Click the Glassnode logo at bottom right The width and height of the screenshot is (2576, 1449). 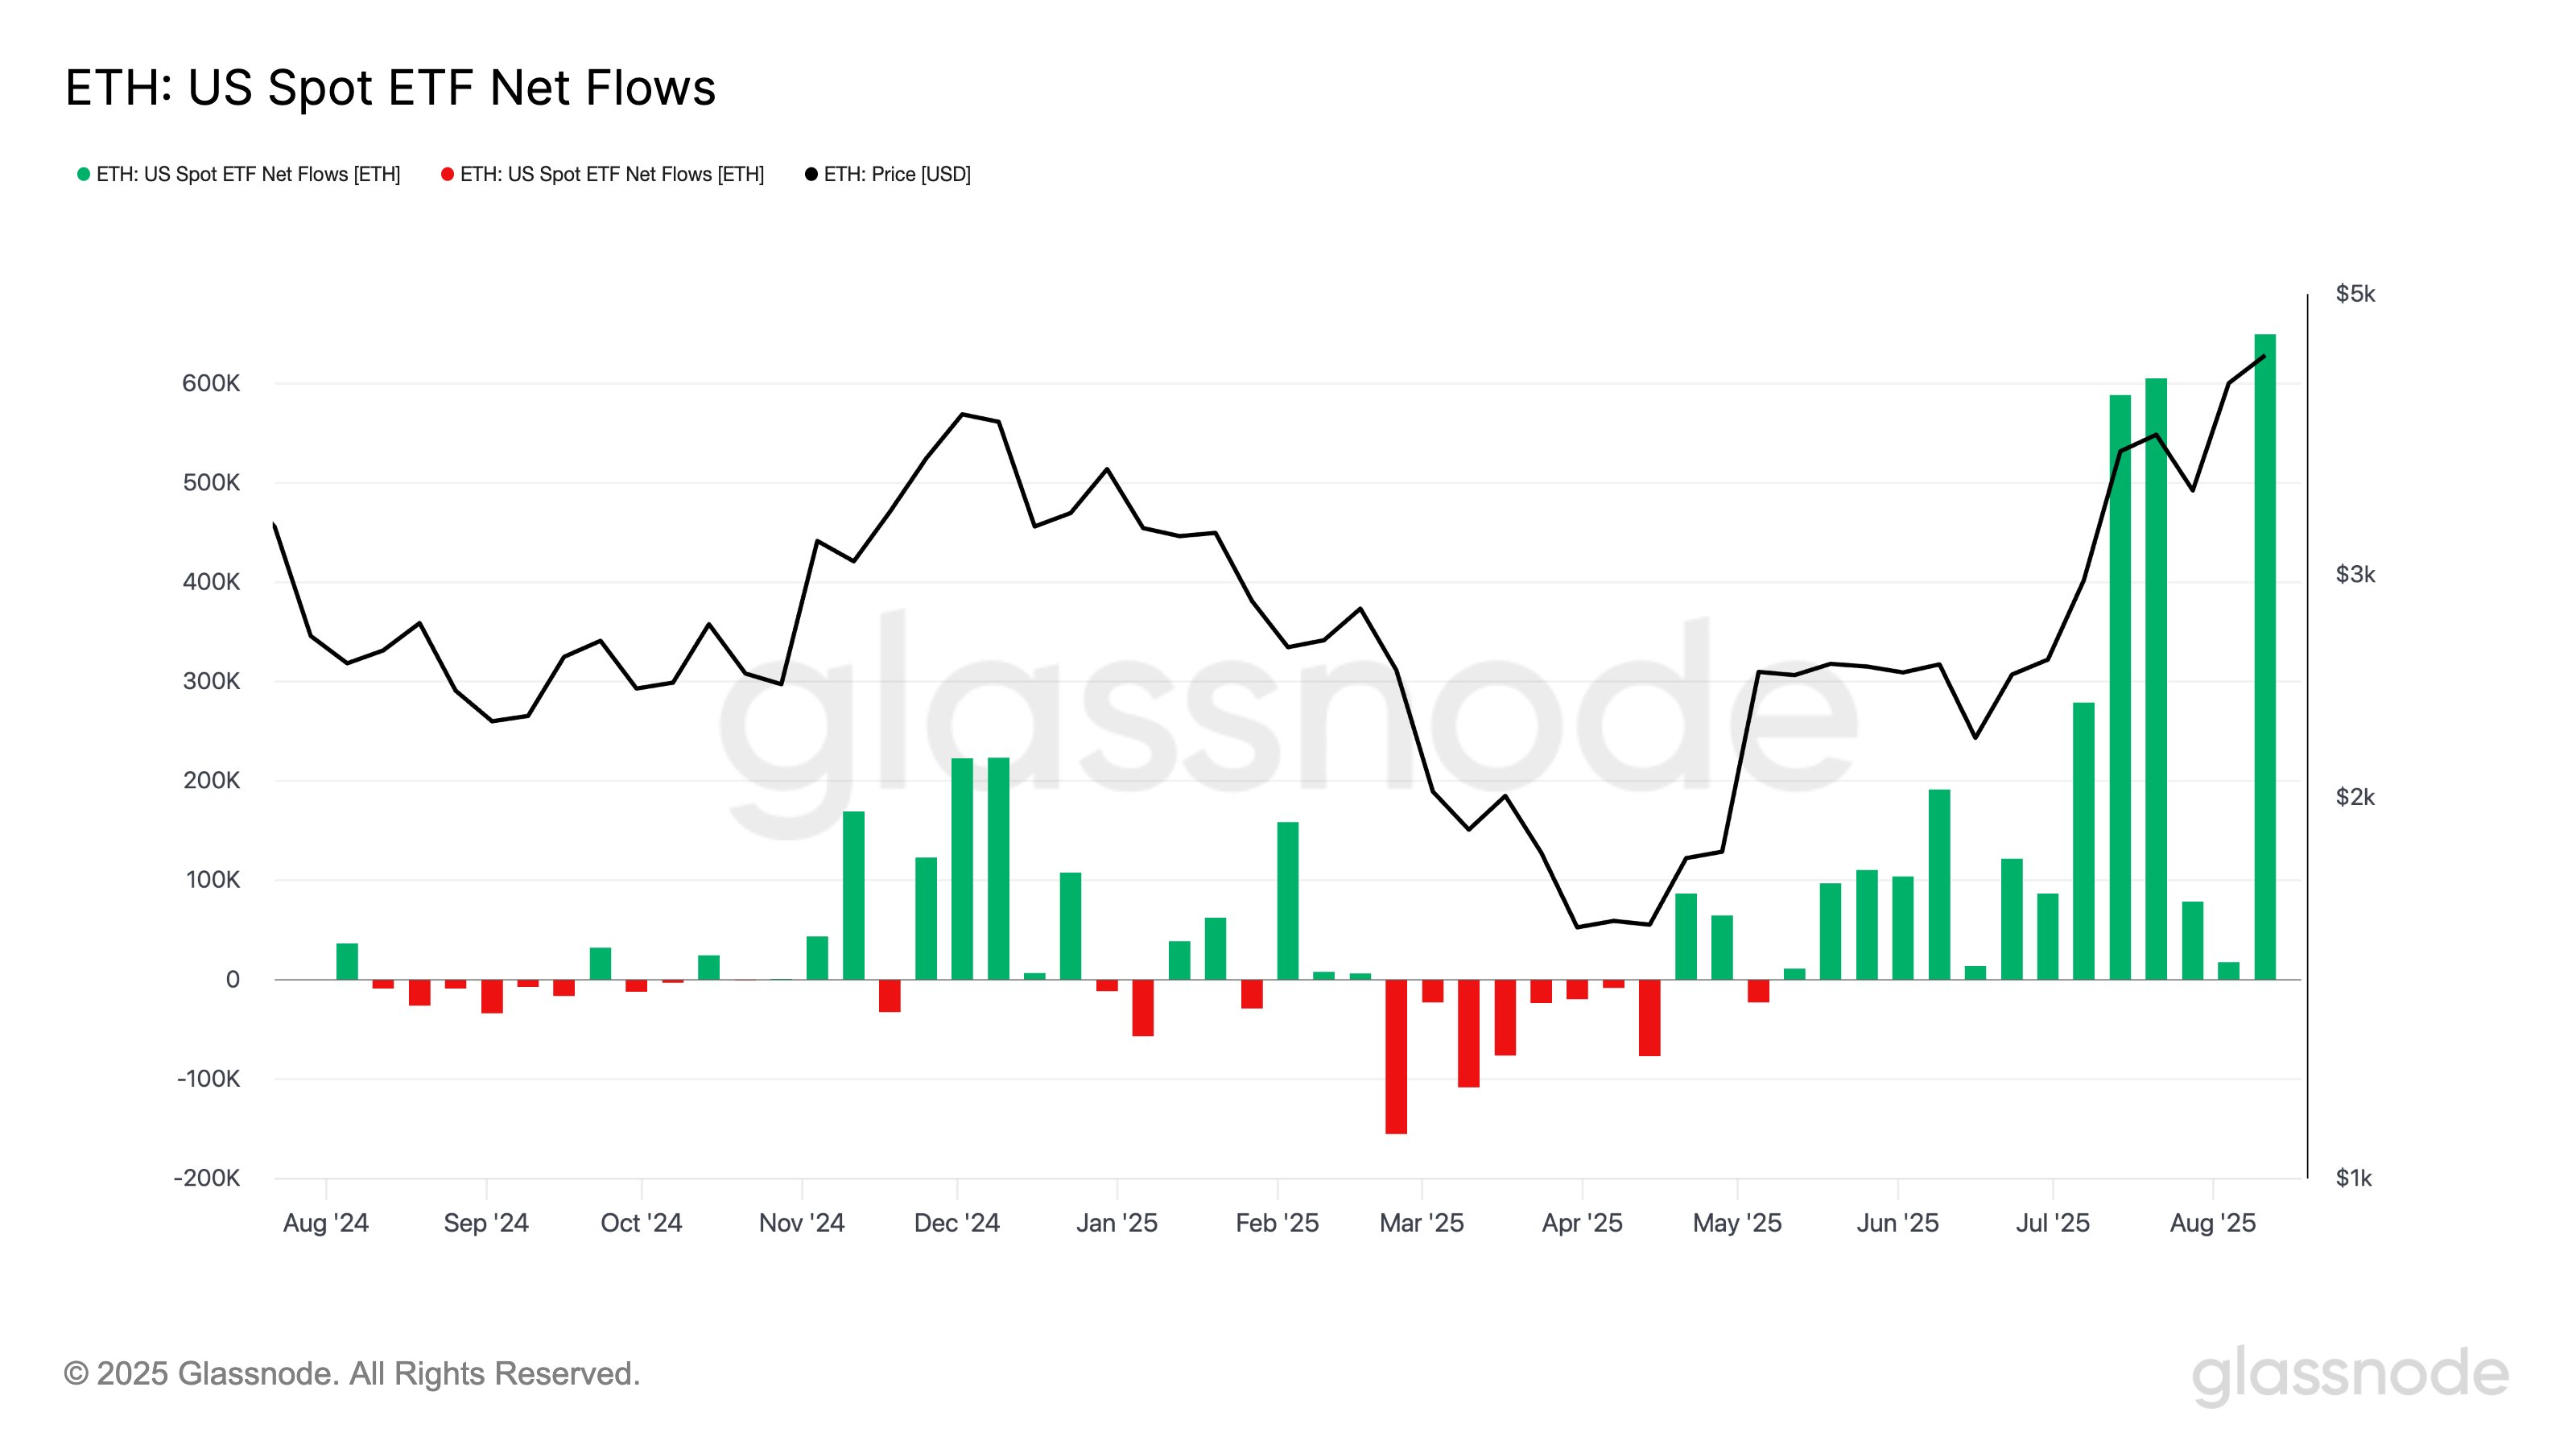[2350, 1375]
